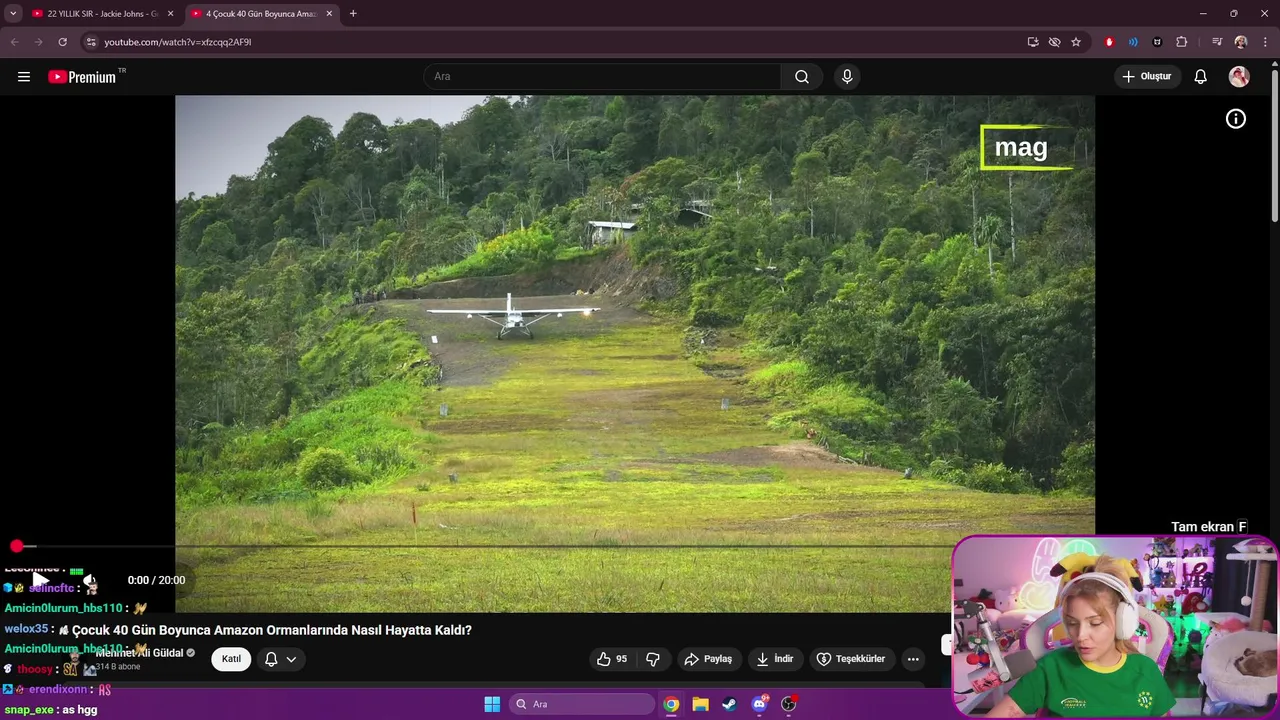Open the black cat face extension

click(x=1157, y=42)
